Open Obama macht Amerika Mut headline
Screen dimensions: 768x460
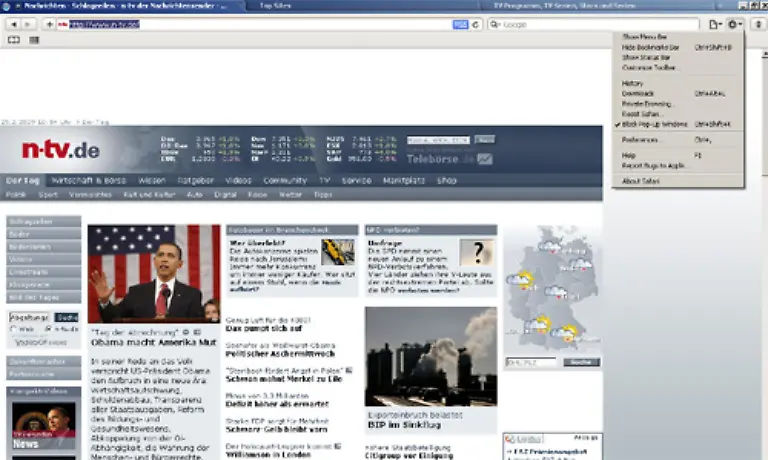(x=154, y=342)
